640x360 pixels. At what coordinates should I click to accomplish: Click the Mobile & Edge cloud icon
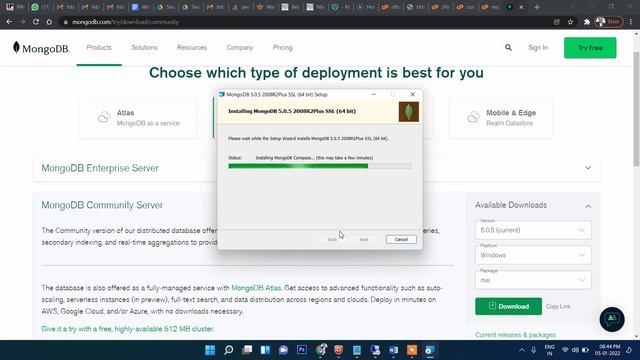coord(473,117)
